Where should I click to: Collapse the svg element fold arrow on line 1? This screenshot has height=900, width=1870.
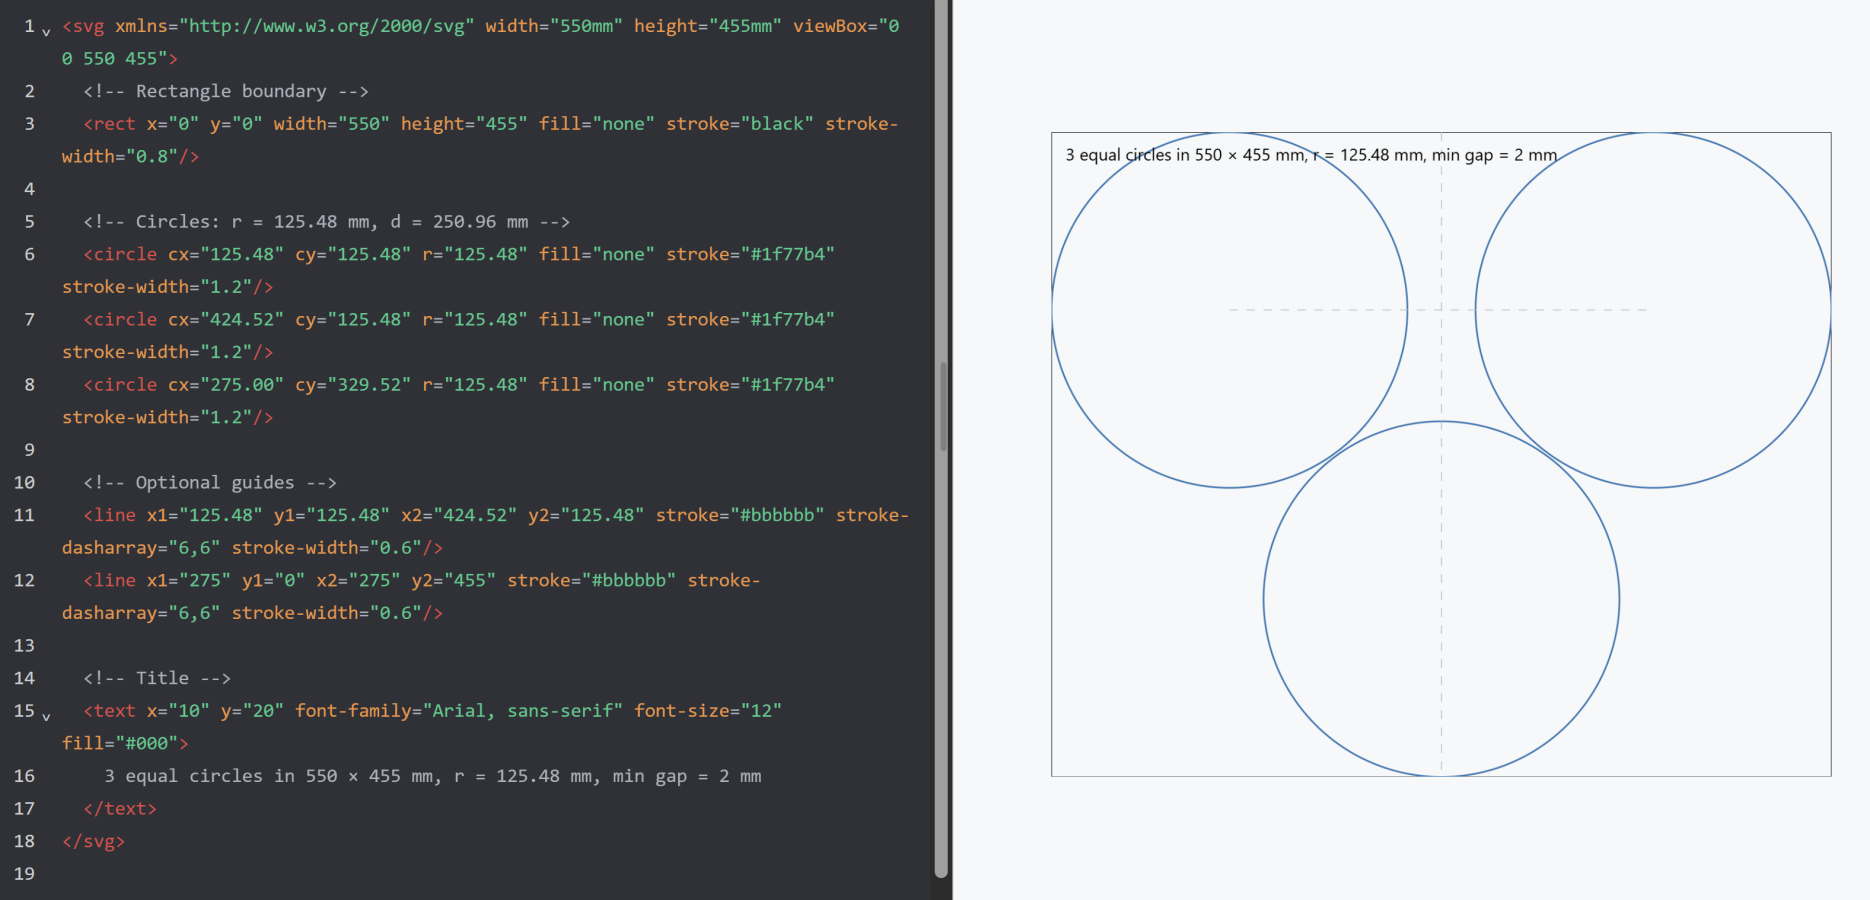pos(46,31)
